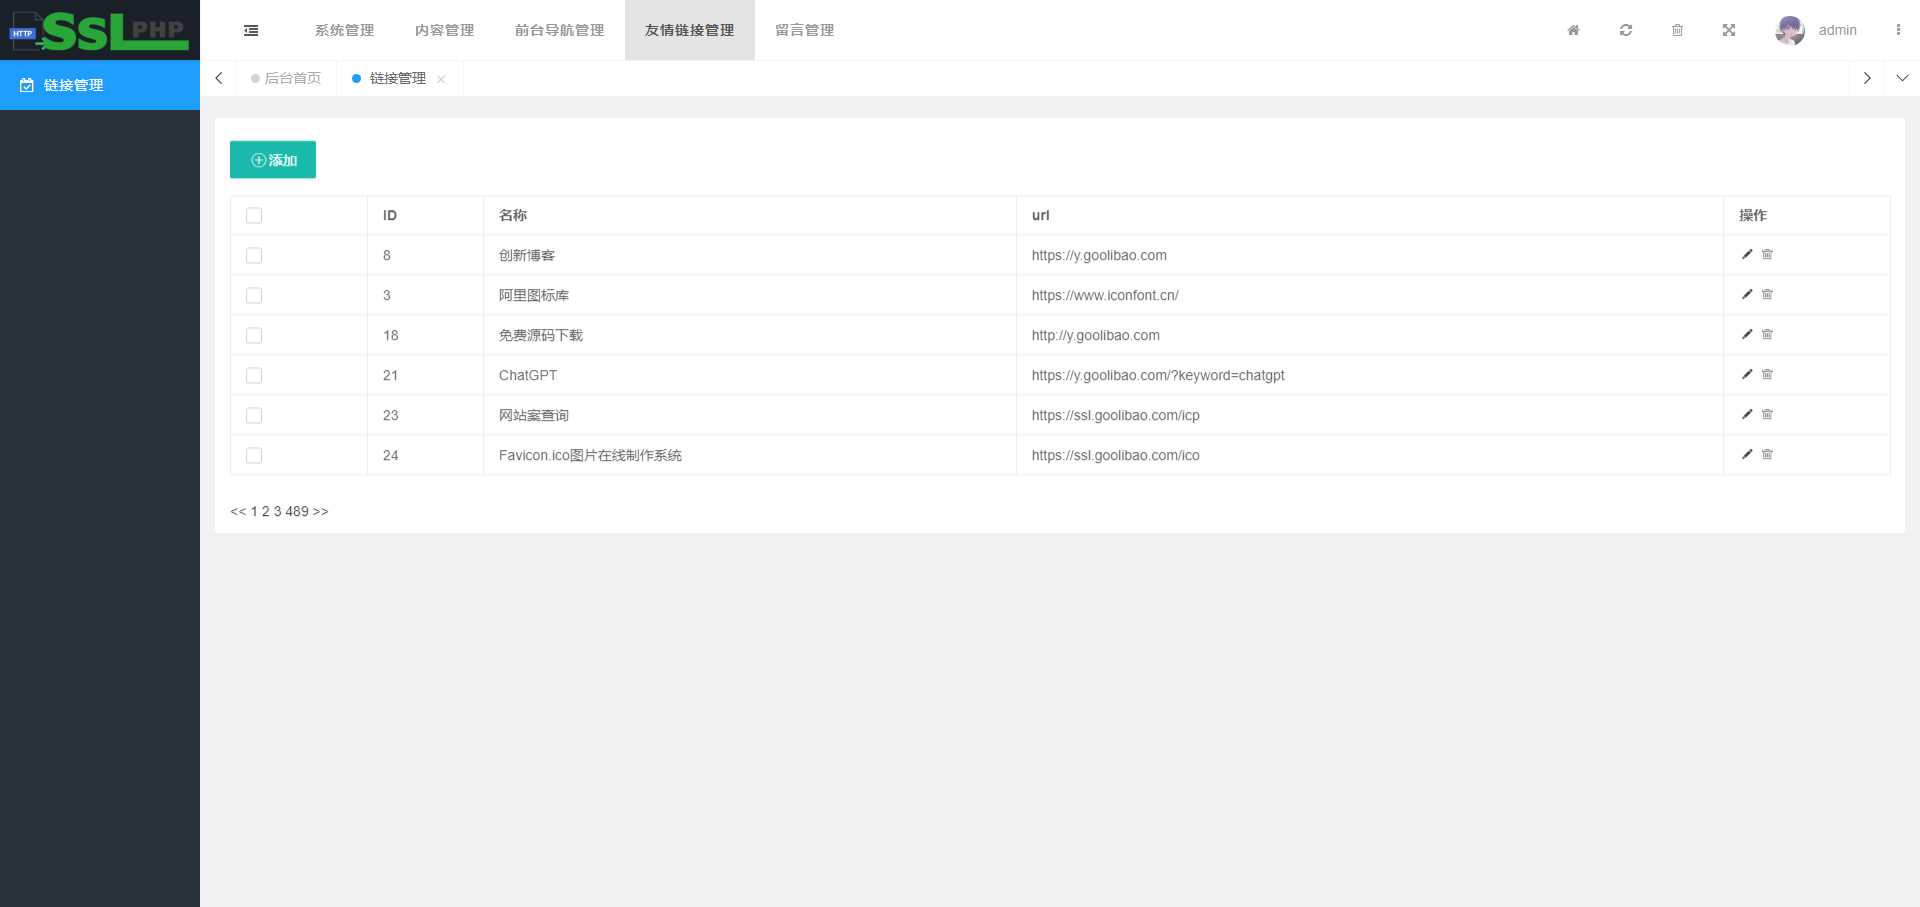The height and width of the screenshot is (907, 1920).
Task: Toggle fullscreen using the expand icon
Action: pyautogui.click(x=1729, y=30)
